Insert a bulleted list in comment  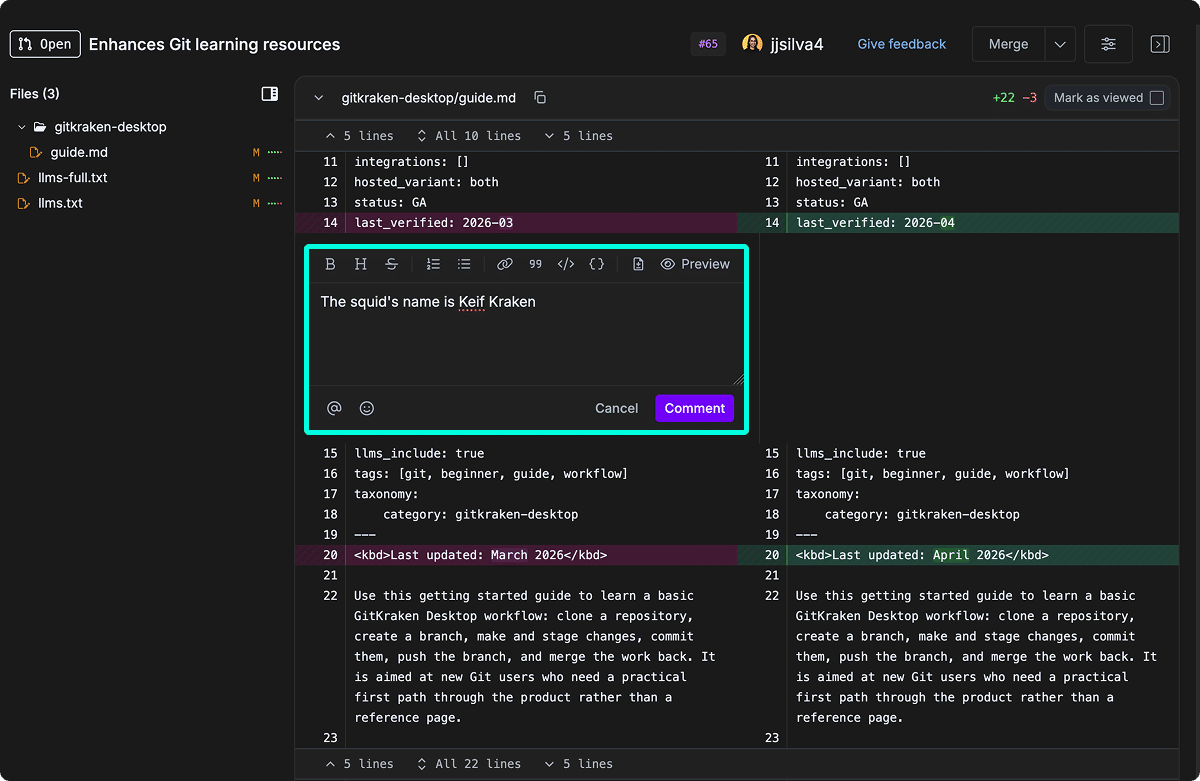coord(464,264)
